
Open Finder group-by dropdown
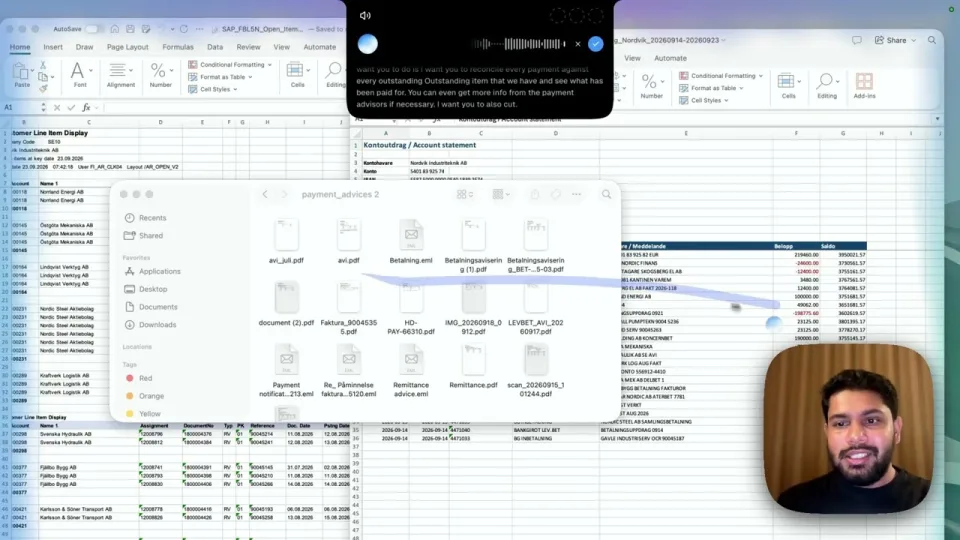pyautogui.click(x=501, y=195)
